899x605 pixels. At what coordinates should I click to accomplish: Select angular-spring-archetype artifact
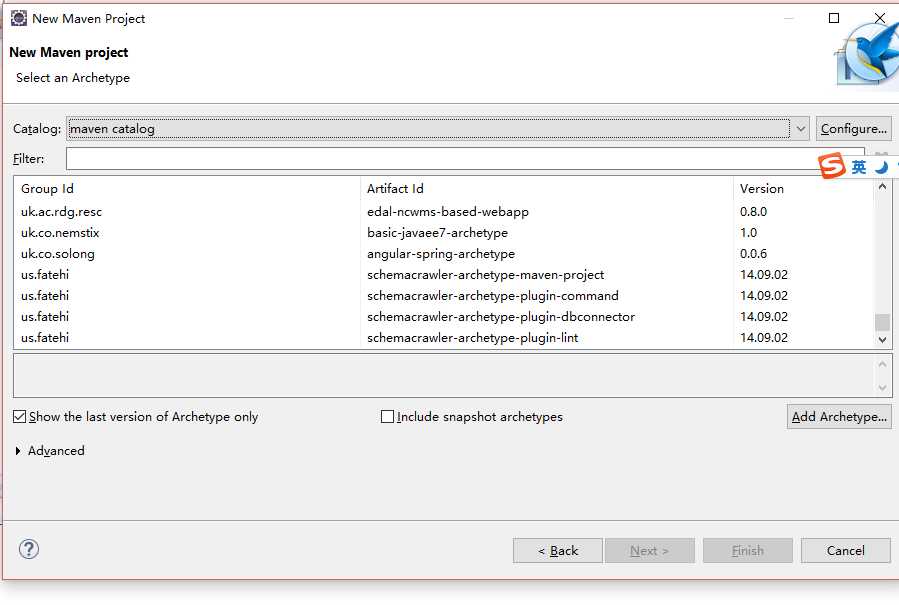coord(441,254)
